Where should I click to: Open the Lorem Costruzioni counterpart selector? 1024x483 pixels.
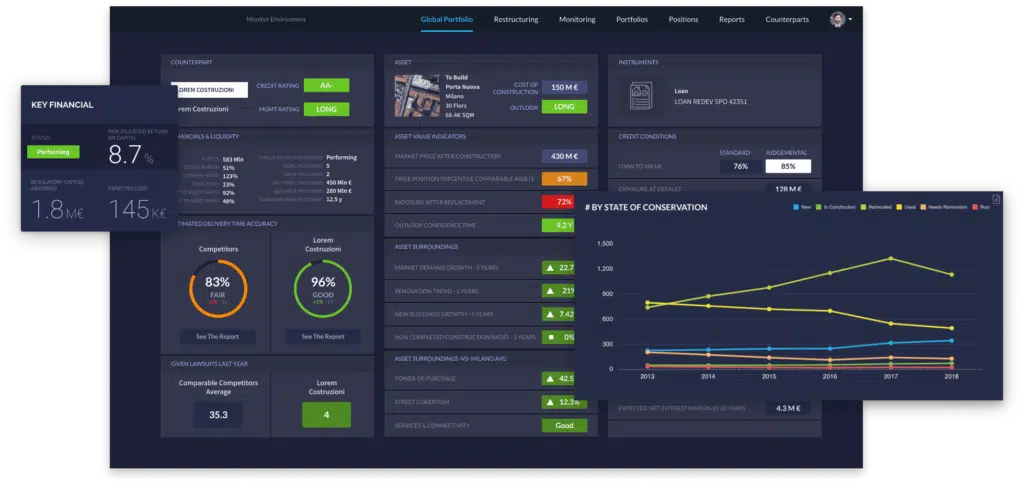[210, 89]
